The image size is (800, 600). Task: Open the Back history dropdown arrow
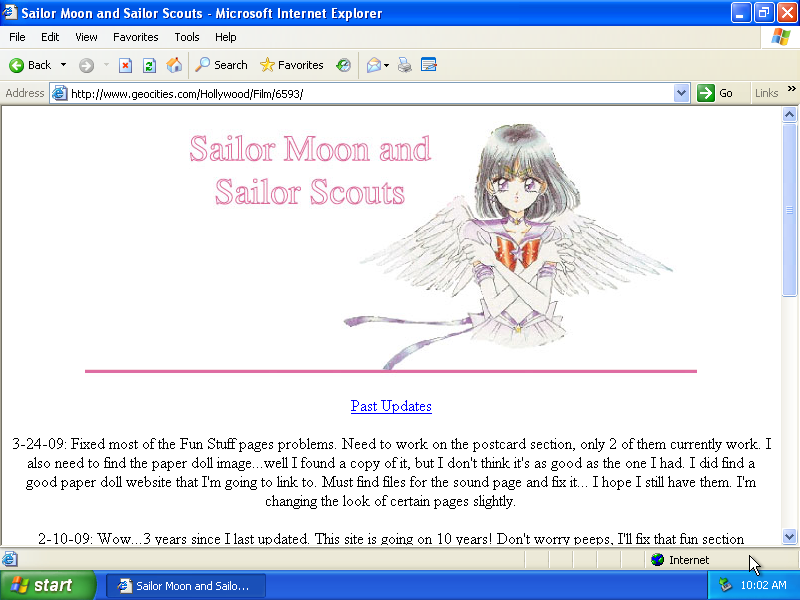pyautogui.click(x=63, y=65)
